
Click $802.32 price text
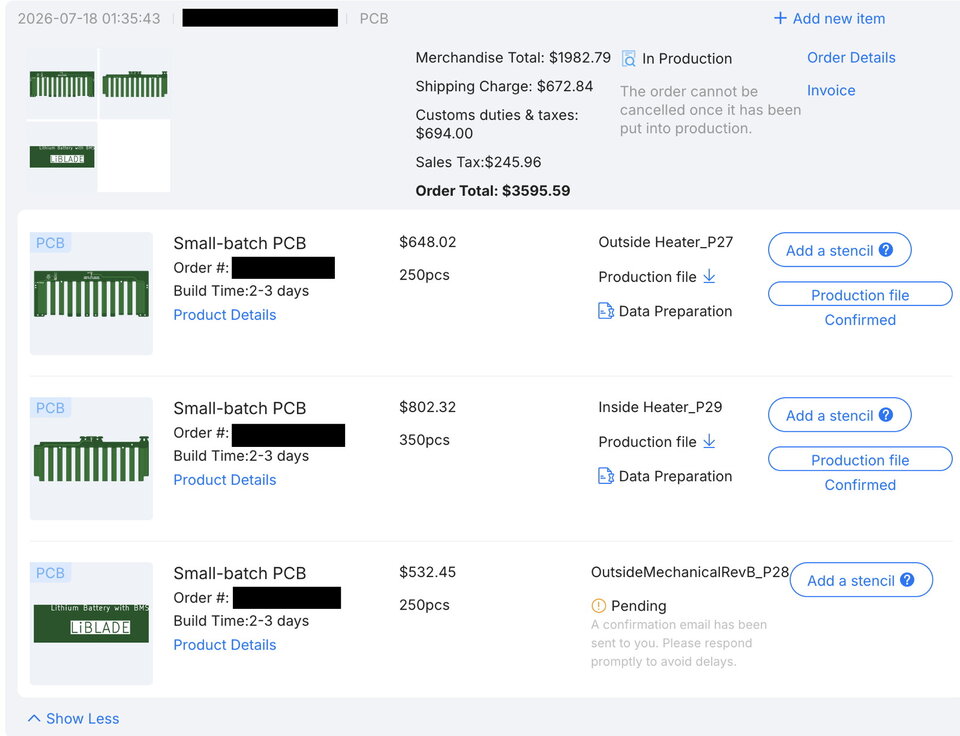tap(427, 407)
